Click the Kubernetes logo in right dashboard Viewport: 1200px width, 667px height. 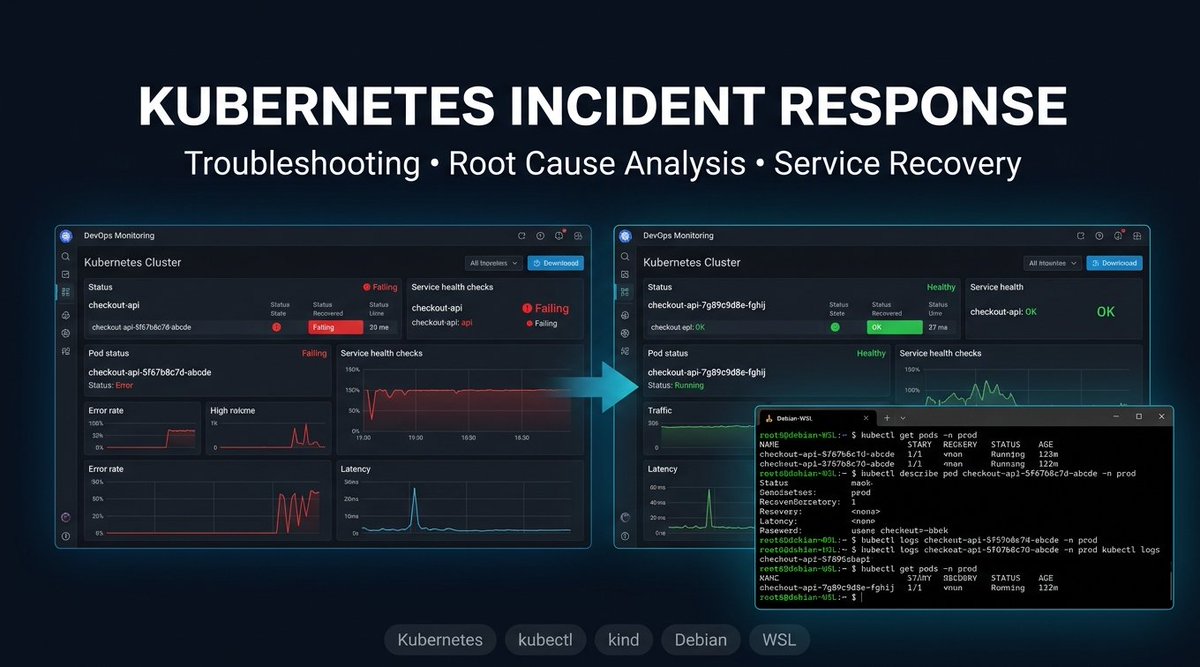pyautogui.click(x=626, y=236)
